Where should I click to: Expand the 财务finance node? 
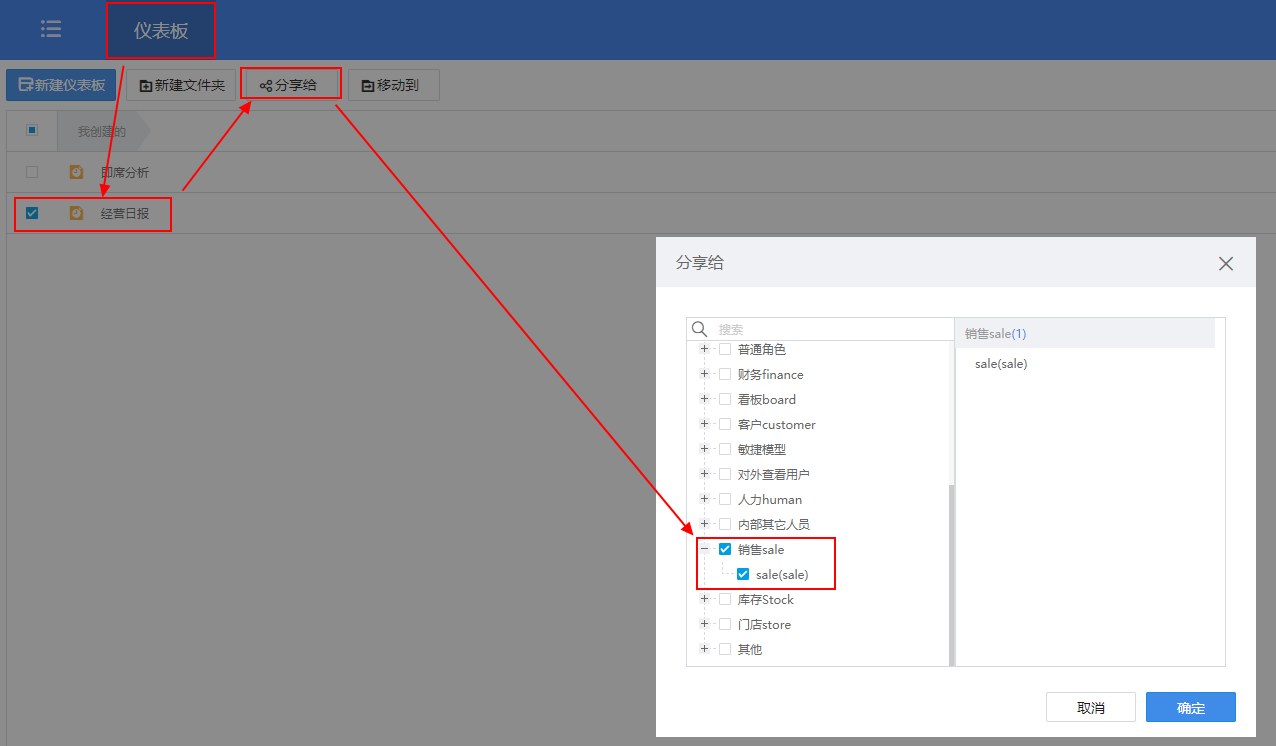coord(704,374)
